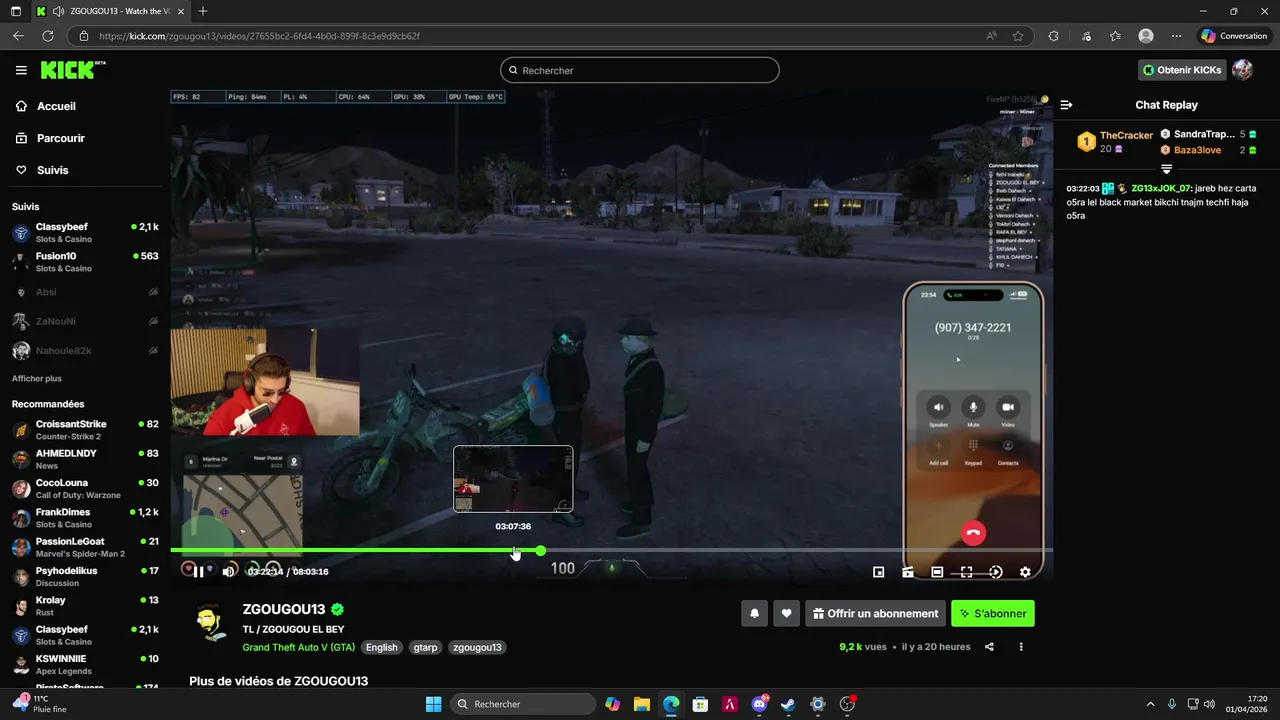Open CroissantStrike recommended channel
Screen dimensions: 1280x720
tap(85, 430)
